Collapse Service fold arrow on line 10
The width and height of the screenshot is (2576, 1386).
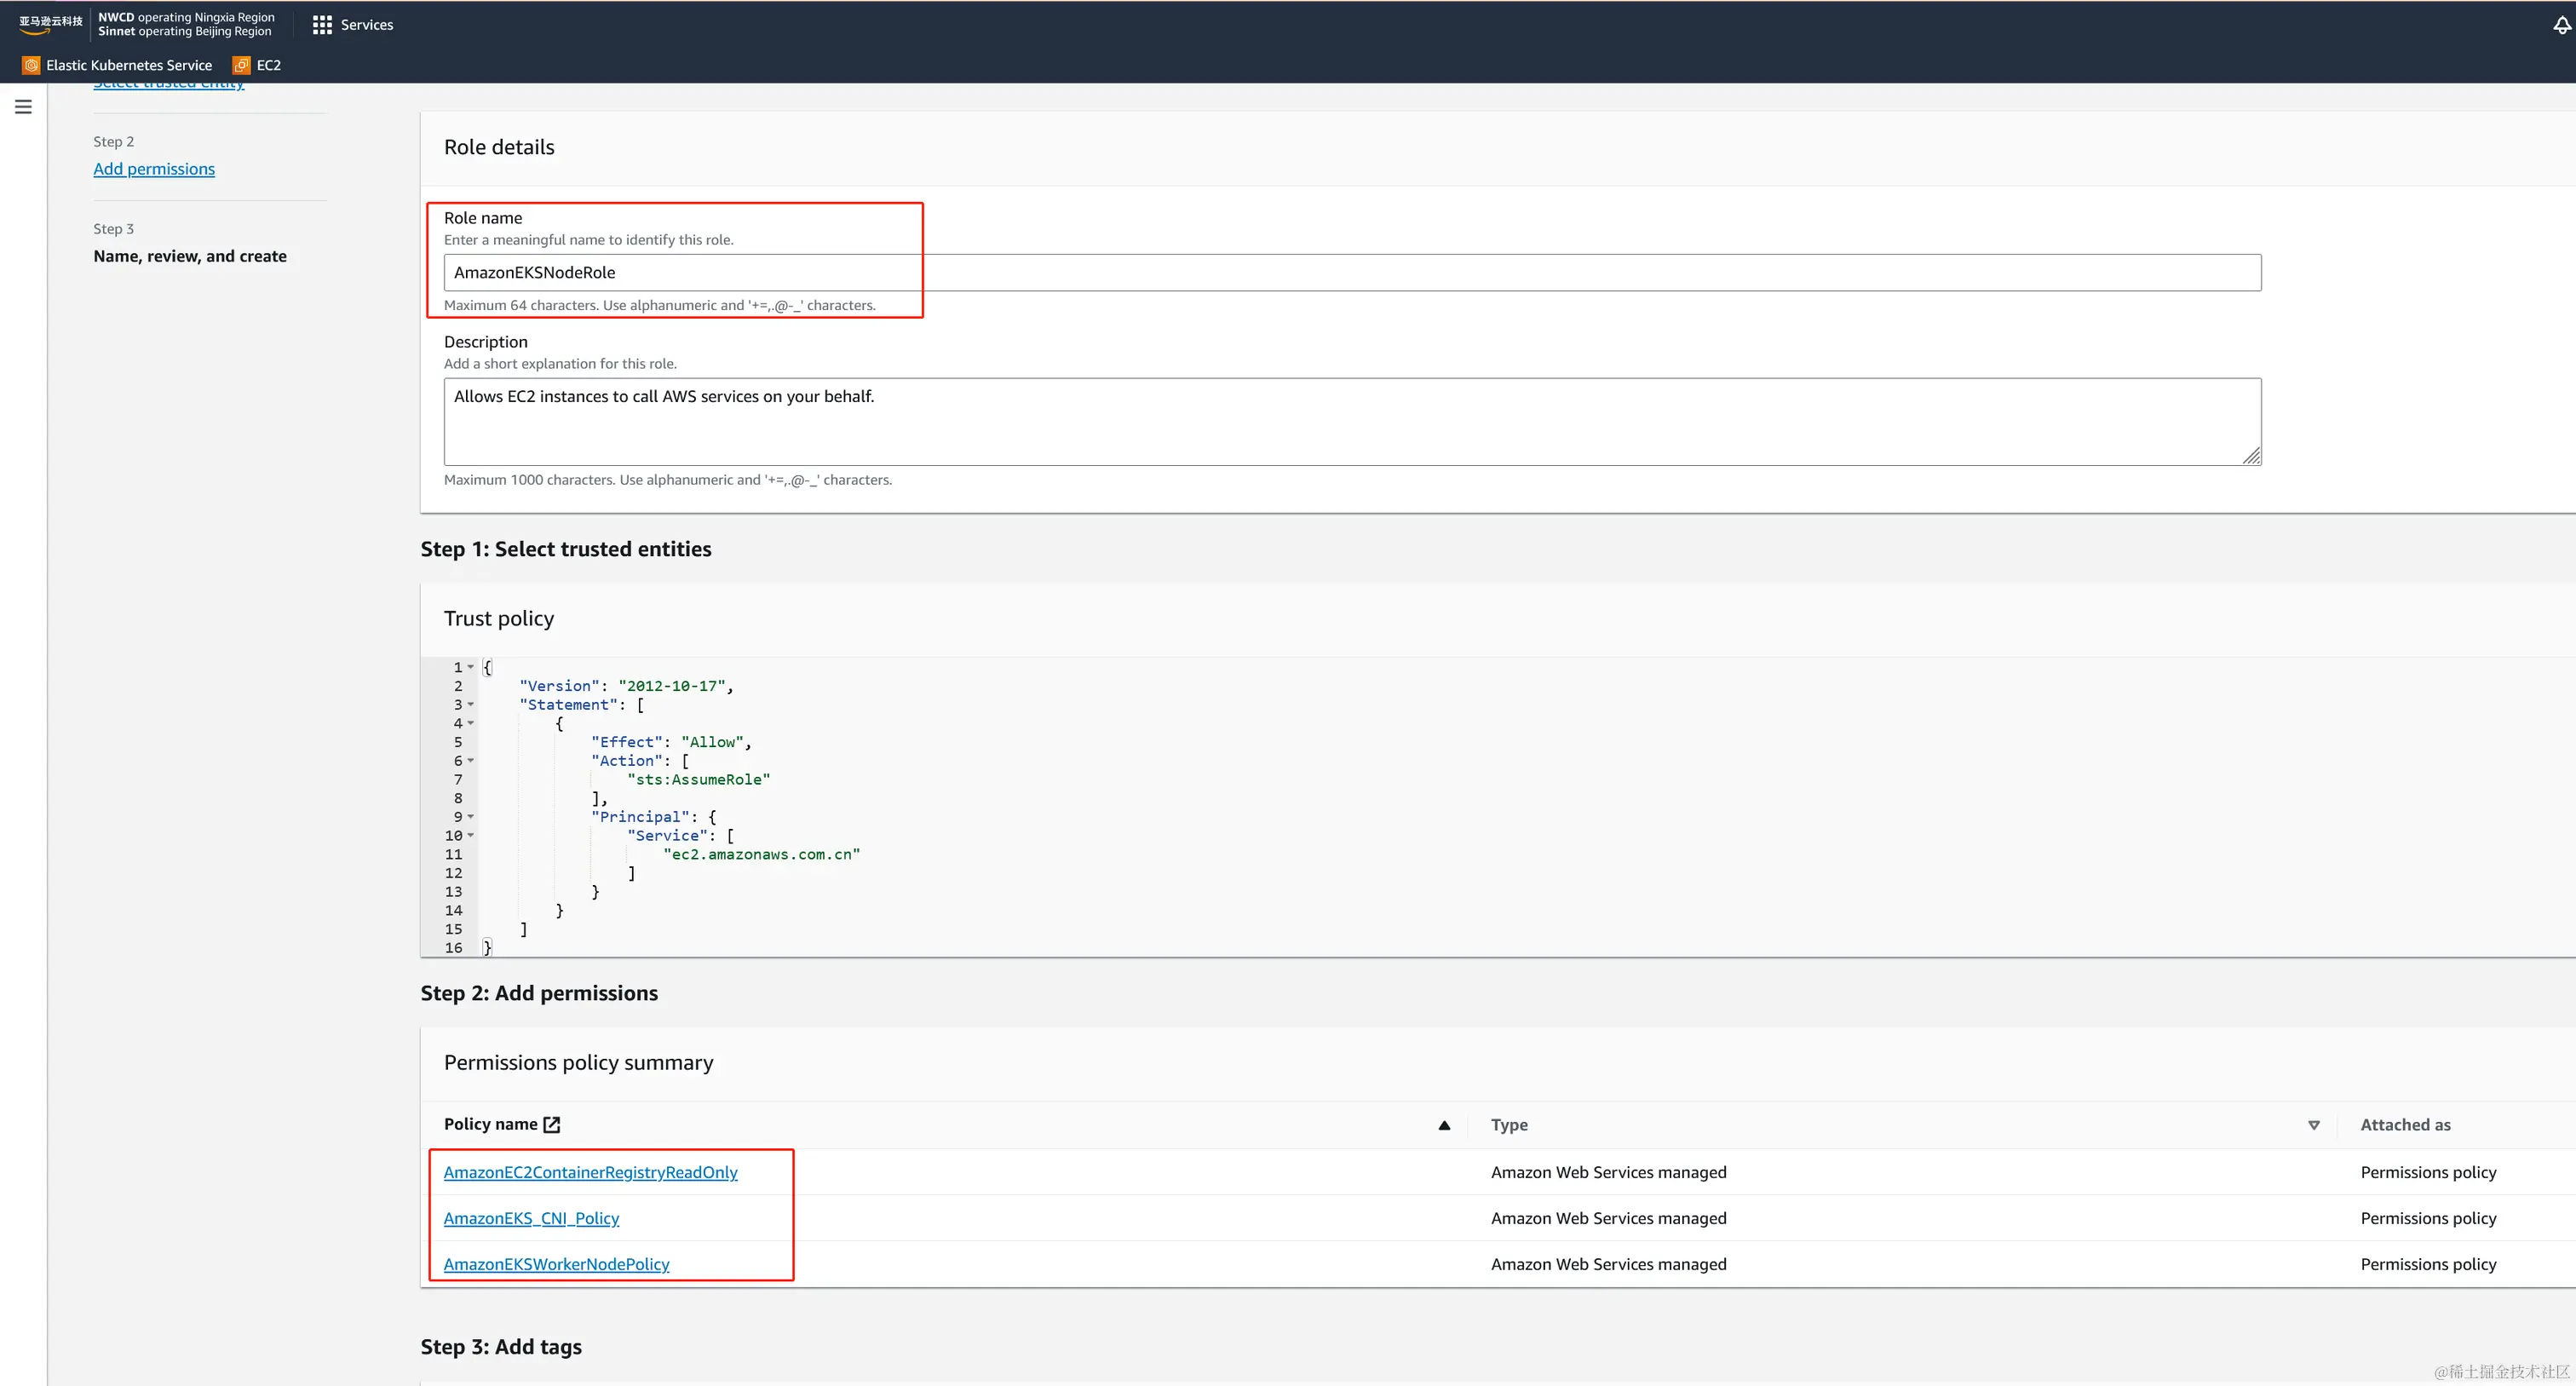tap(471, 836)
